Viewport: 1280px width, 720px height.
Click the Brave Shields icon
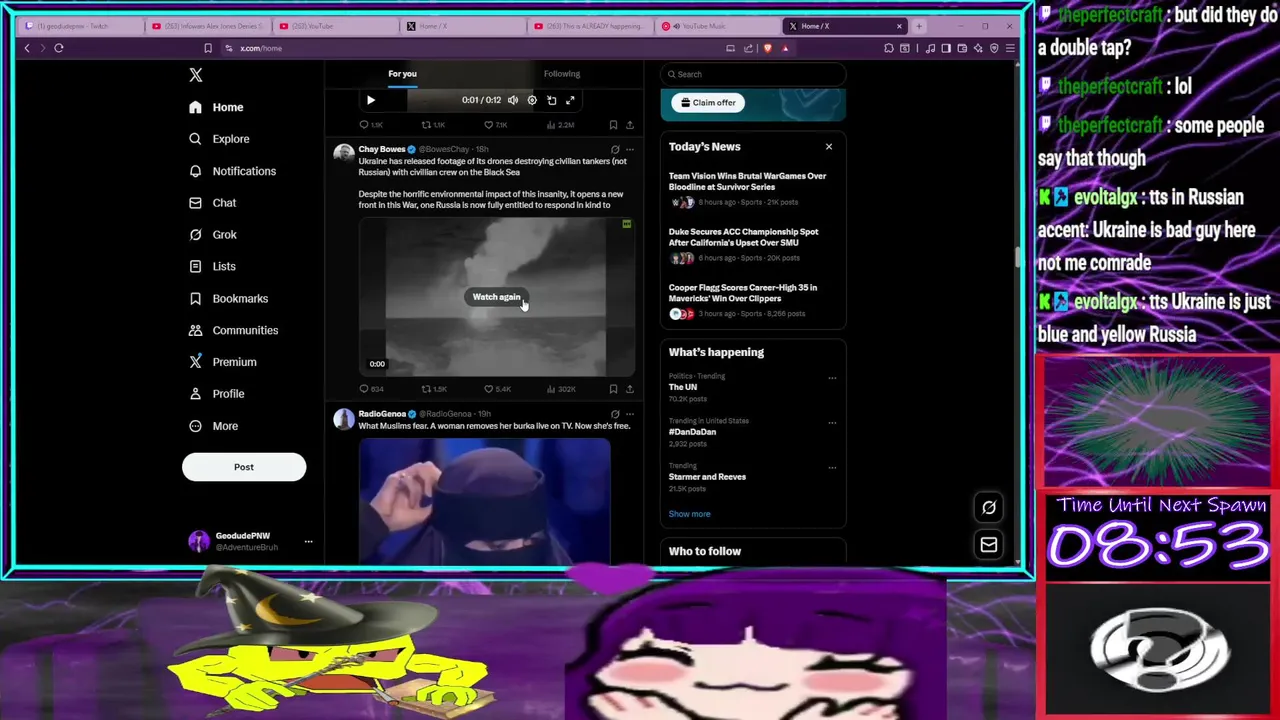point(768,48)
